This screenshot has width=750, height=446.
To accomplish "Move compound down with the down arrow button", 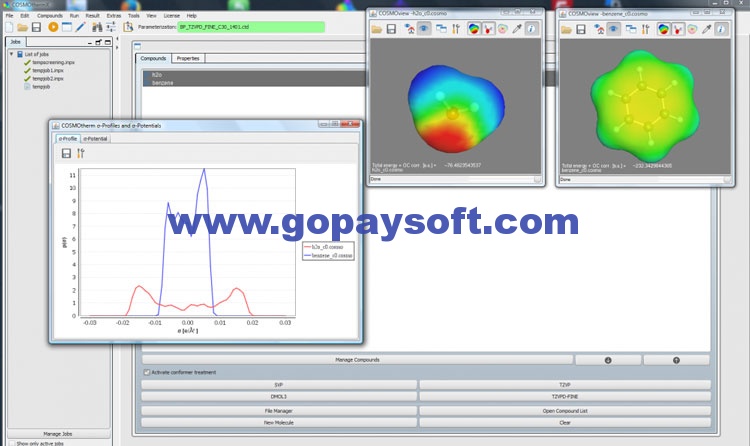I will tap(608, 360).
